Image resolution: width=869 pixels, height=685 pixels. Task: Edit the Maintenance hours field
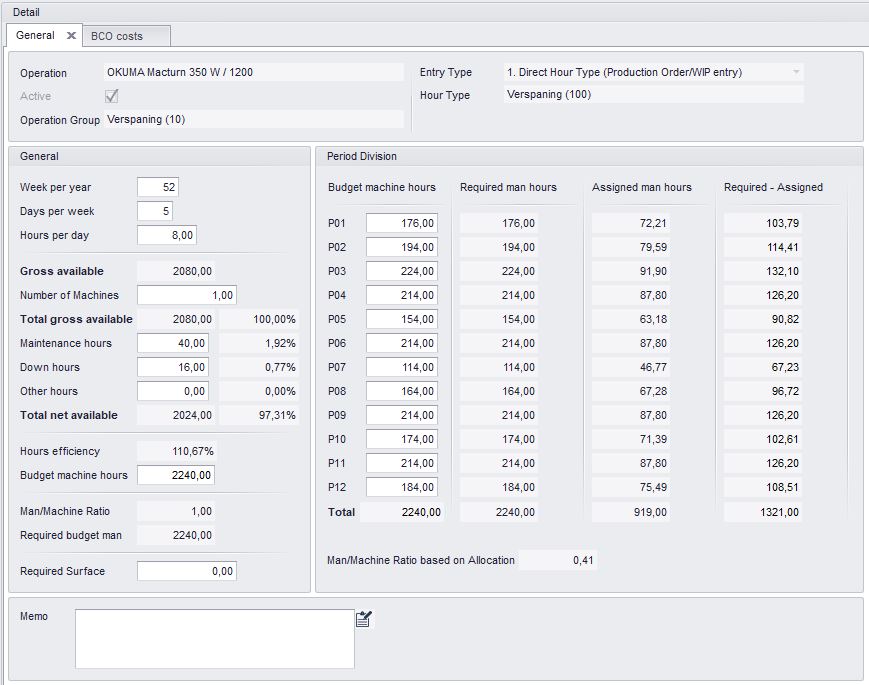(173, 343)
